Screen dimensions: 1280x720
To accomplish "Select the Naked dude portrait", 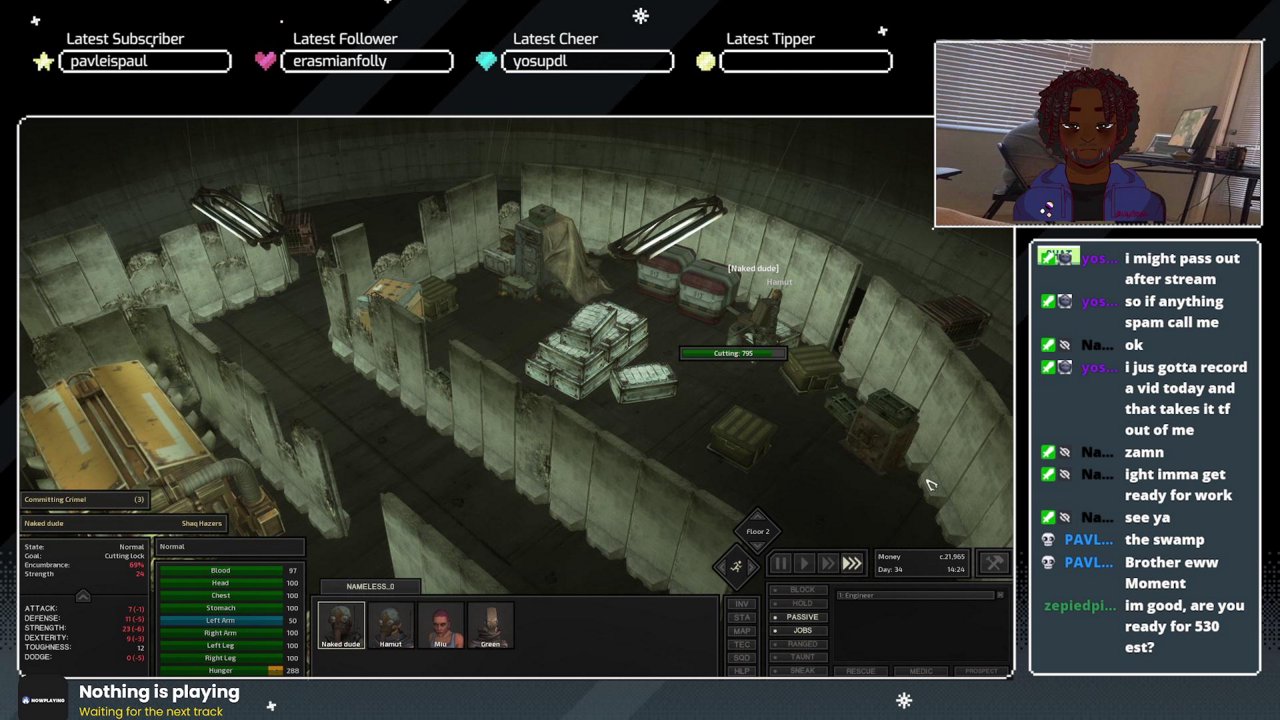I will pyautogui.click(x=341, y=625).
